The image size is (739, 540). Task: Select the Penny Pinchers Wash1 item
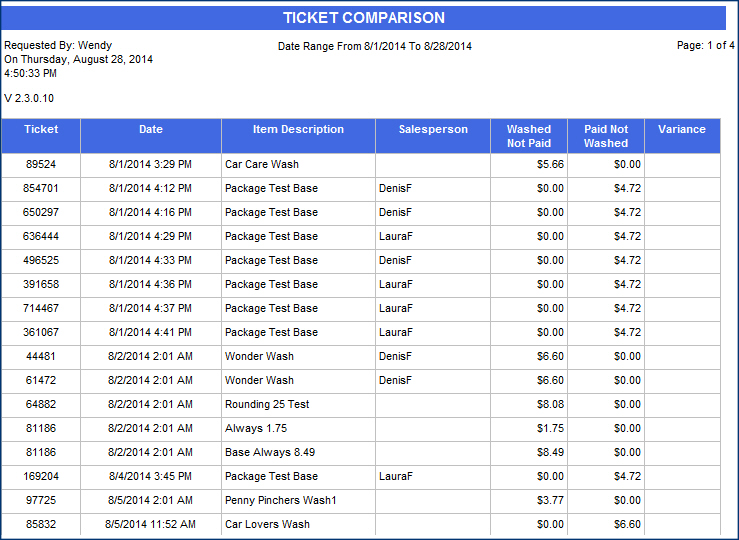tap(280, 500)
